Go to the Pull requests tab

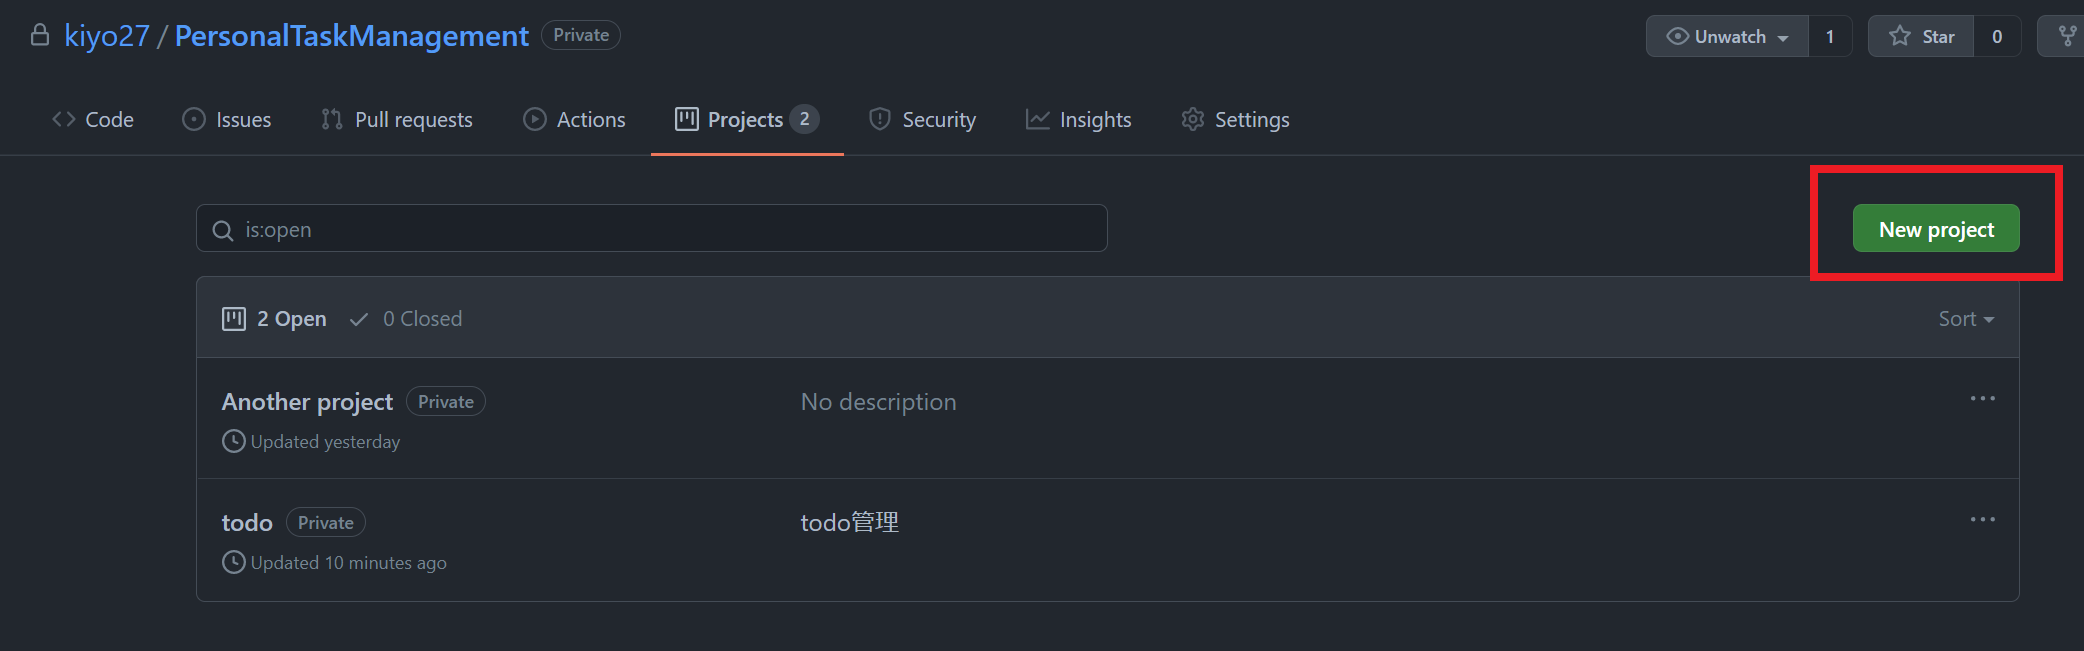(397, 119)
